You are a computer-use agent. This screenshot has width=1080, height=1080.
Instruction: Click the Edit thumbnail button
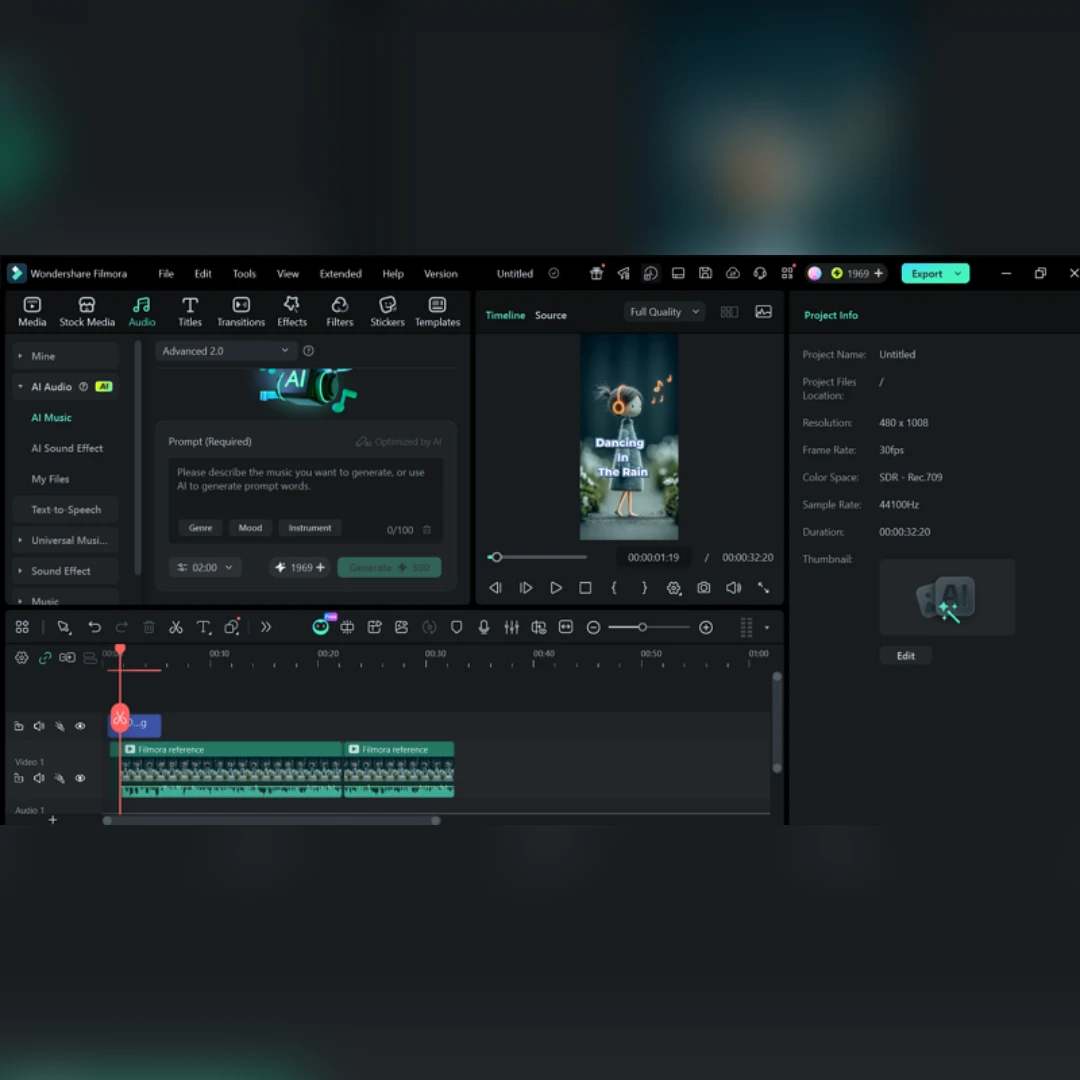(905, 655)
